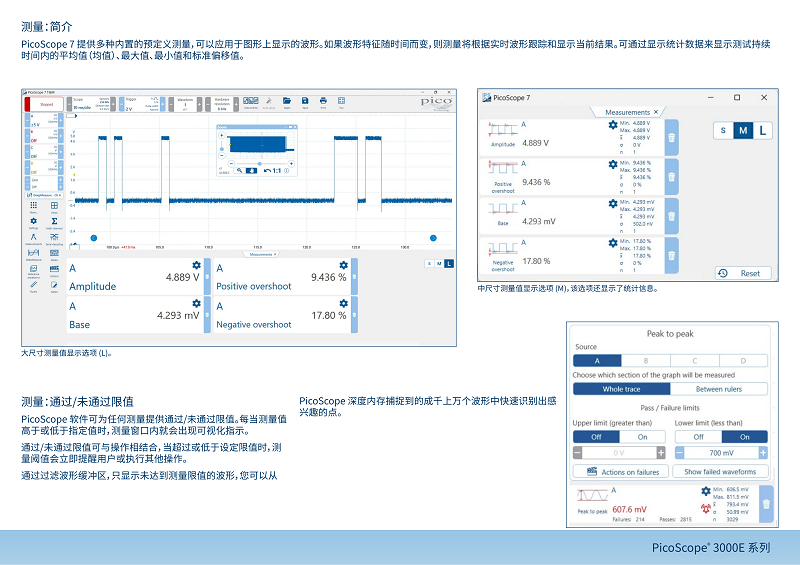Image resolution: width=800 pixels, height=565 pixels.
Task: Select source channel B
Action: pos(646,361)
